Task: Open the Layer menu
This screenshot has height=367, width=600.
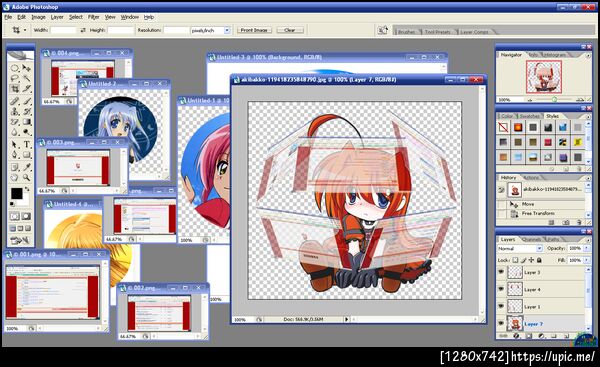Action: tap(57, 17)
